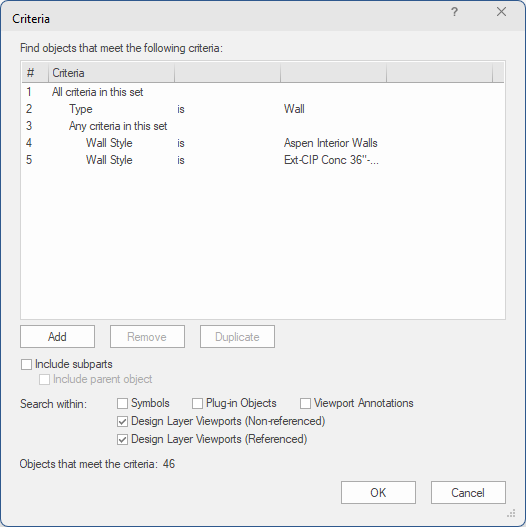Select the Type criteria row
The width and height of the screenshot is (526, 527).
[x=263, y=109]
